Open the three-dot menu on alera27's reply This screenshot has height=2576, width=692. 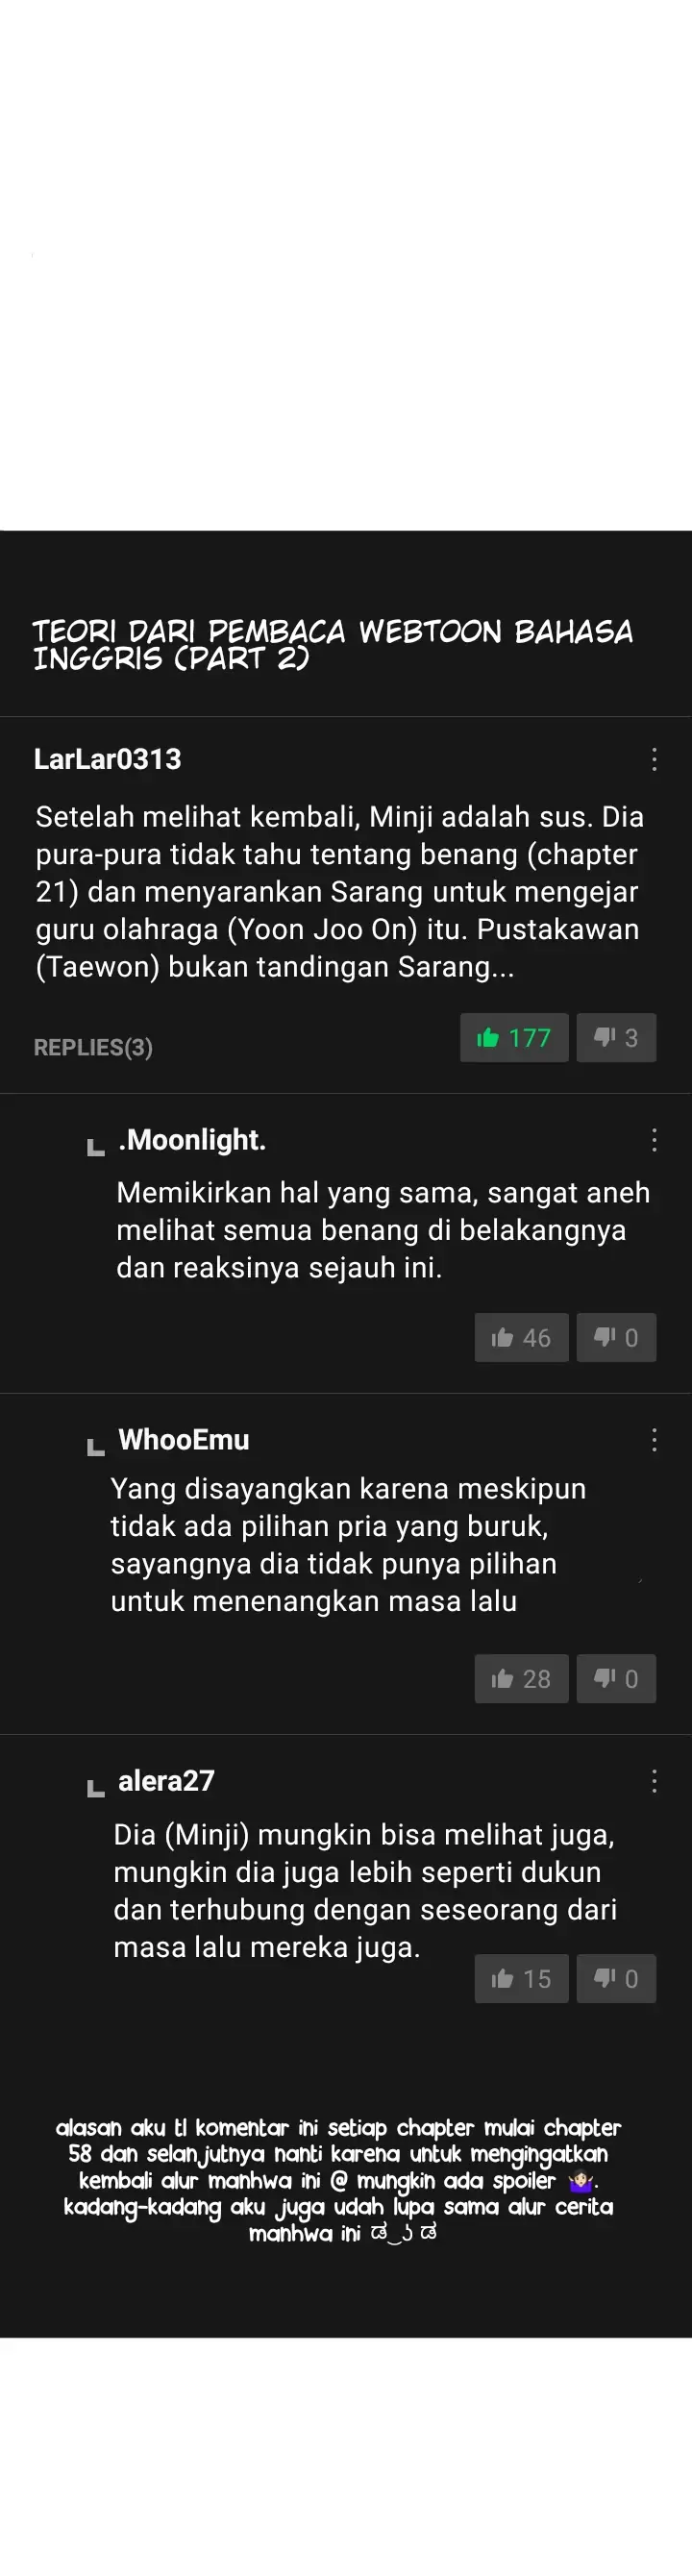coord(654,1780)
